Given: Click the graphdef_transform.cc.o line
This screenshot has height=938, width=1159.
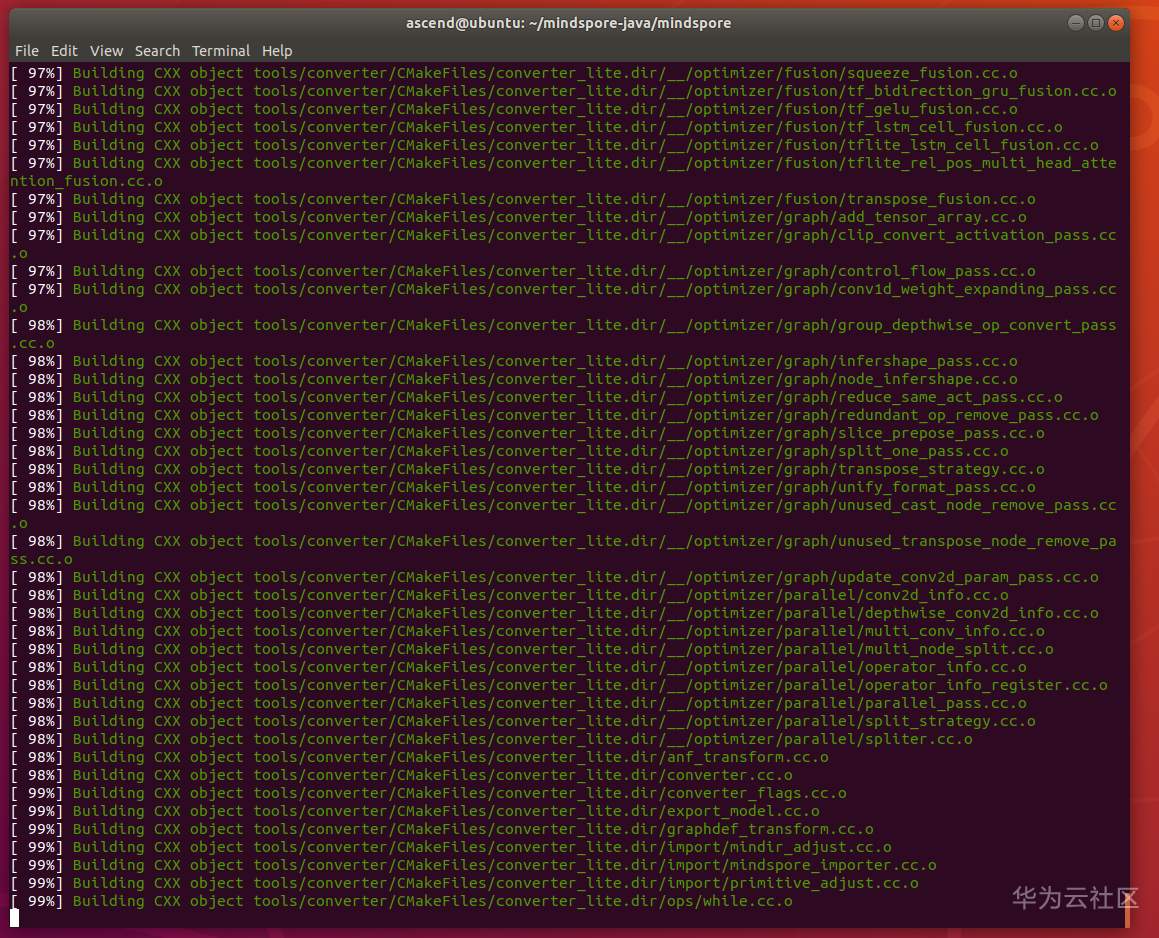Looking at the screenshot, I should click(x=442, y=829).
